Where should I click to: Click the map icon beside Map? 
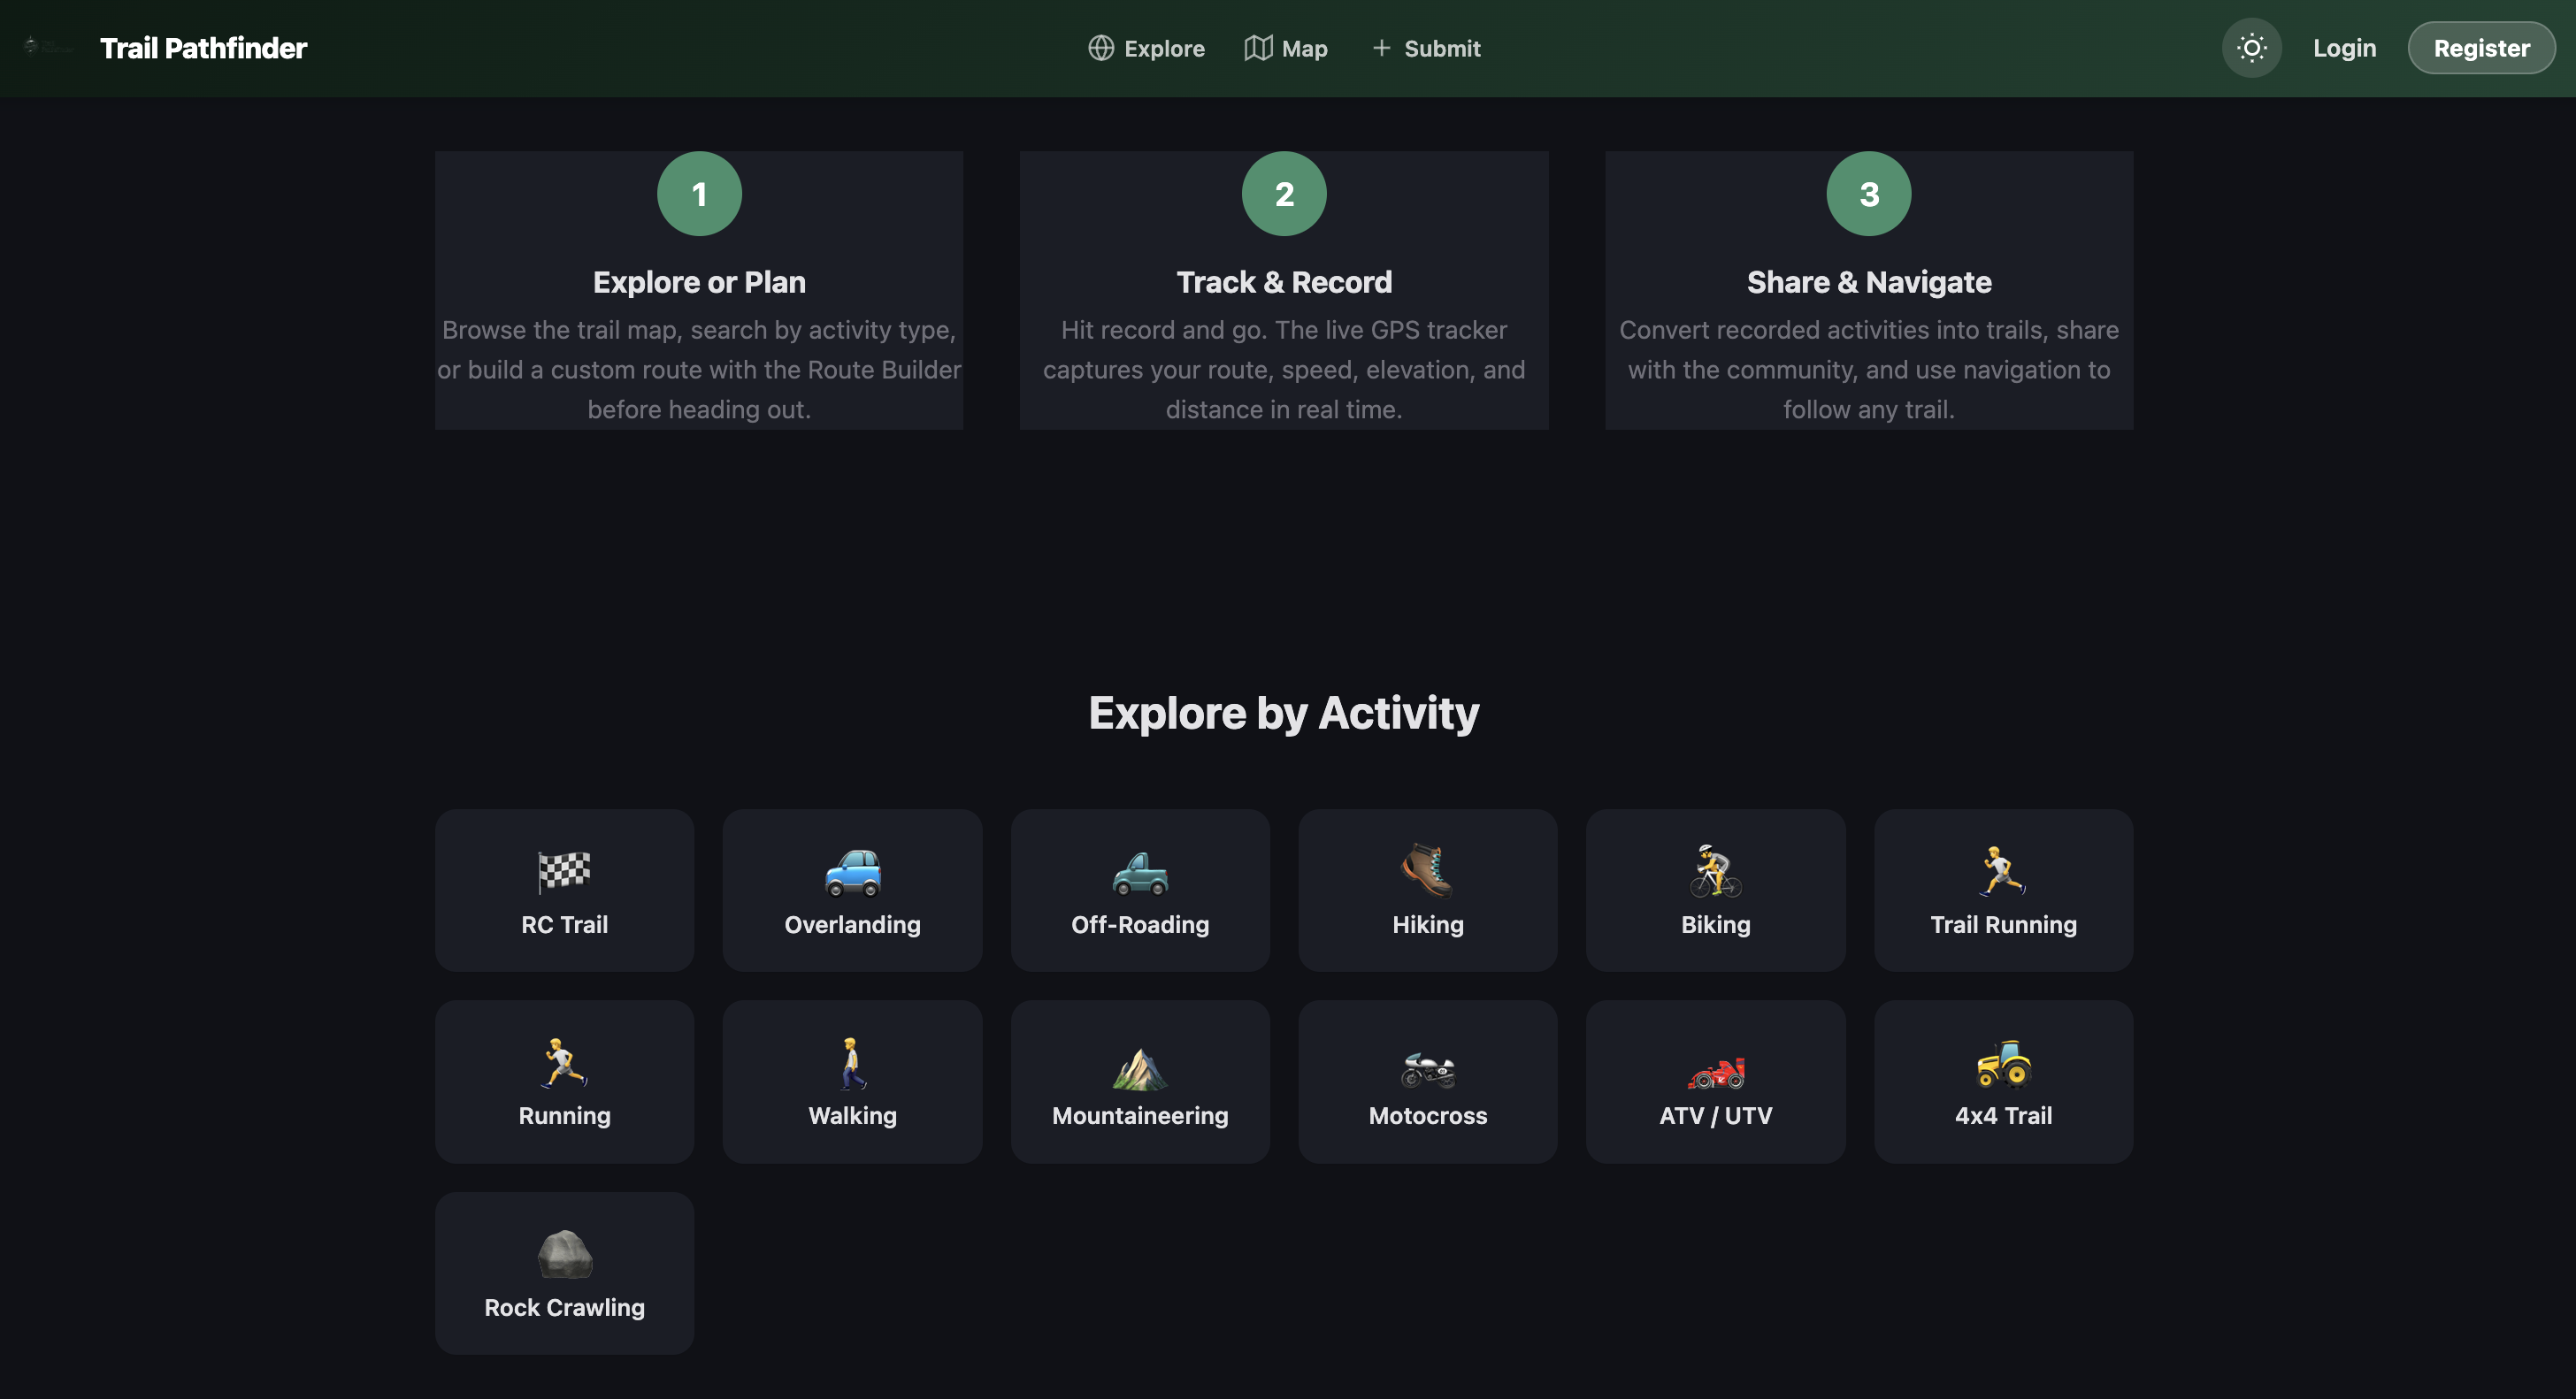pyautogui.click(x=1257, y=47)
